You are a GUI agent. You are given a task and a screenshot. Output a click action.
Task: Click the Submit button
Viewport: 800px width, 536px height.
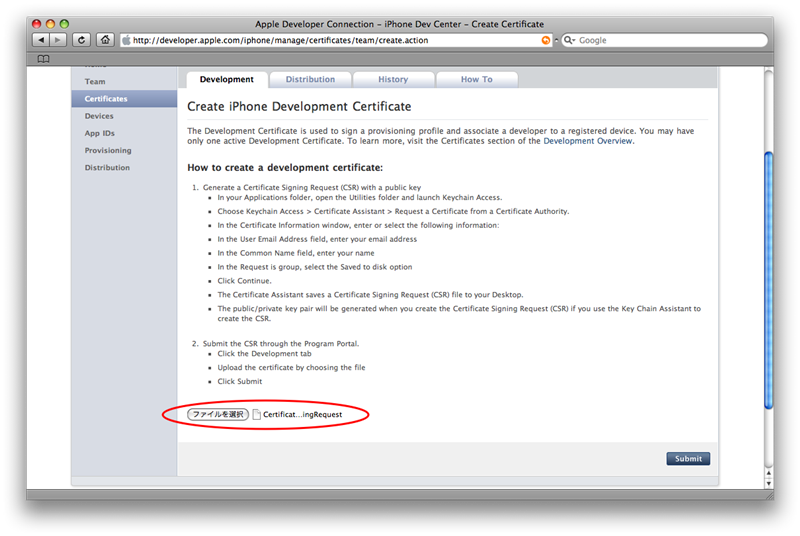[688, 458]
